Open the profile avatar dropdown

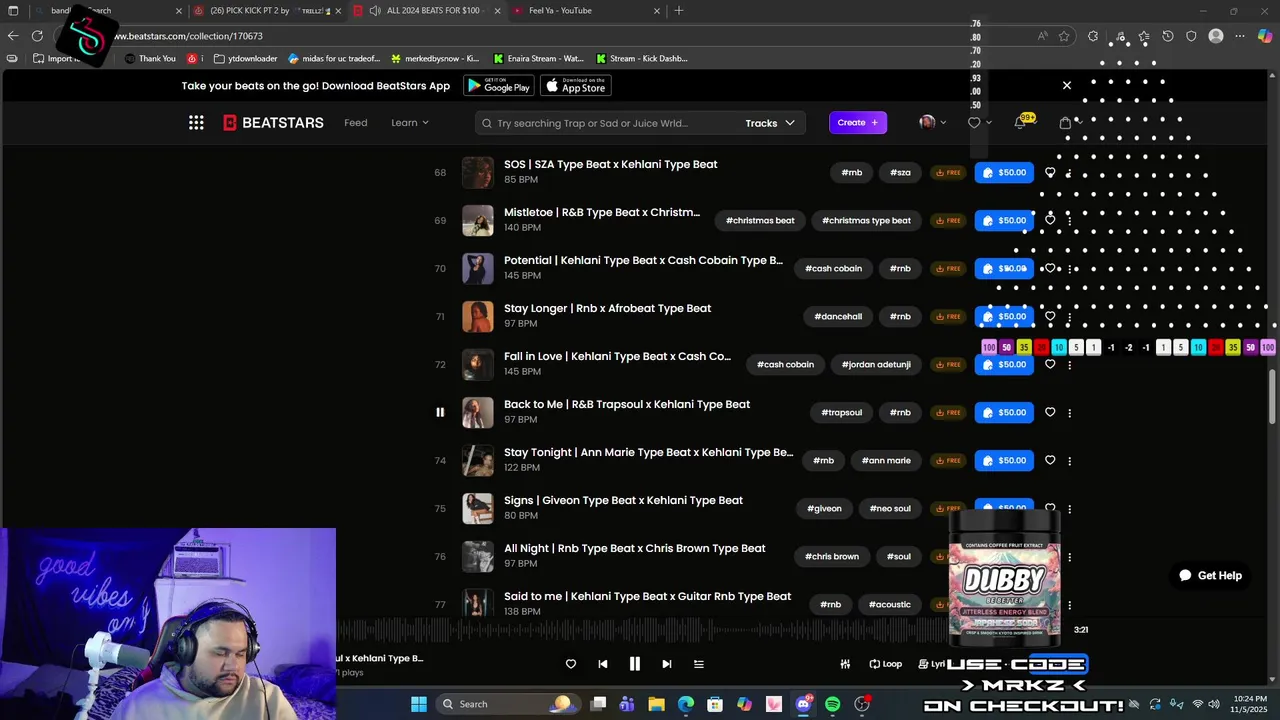932,123
